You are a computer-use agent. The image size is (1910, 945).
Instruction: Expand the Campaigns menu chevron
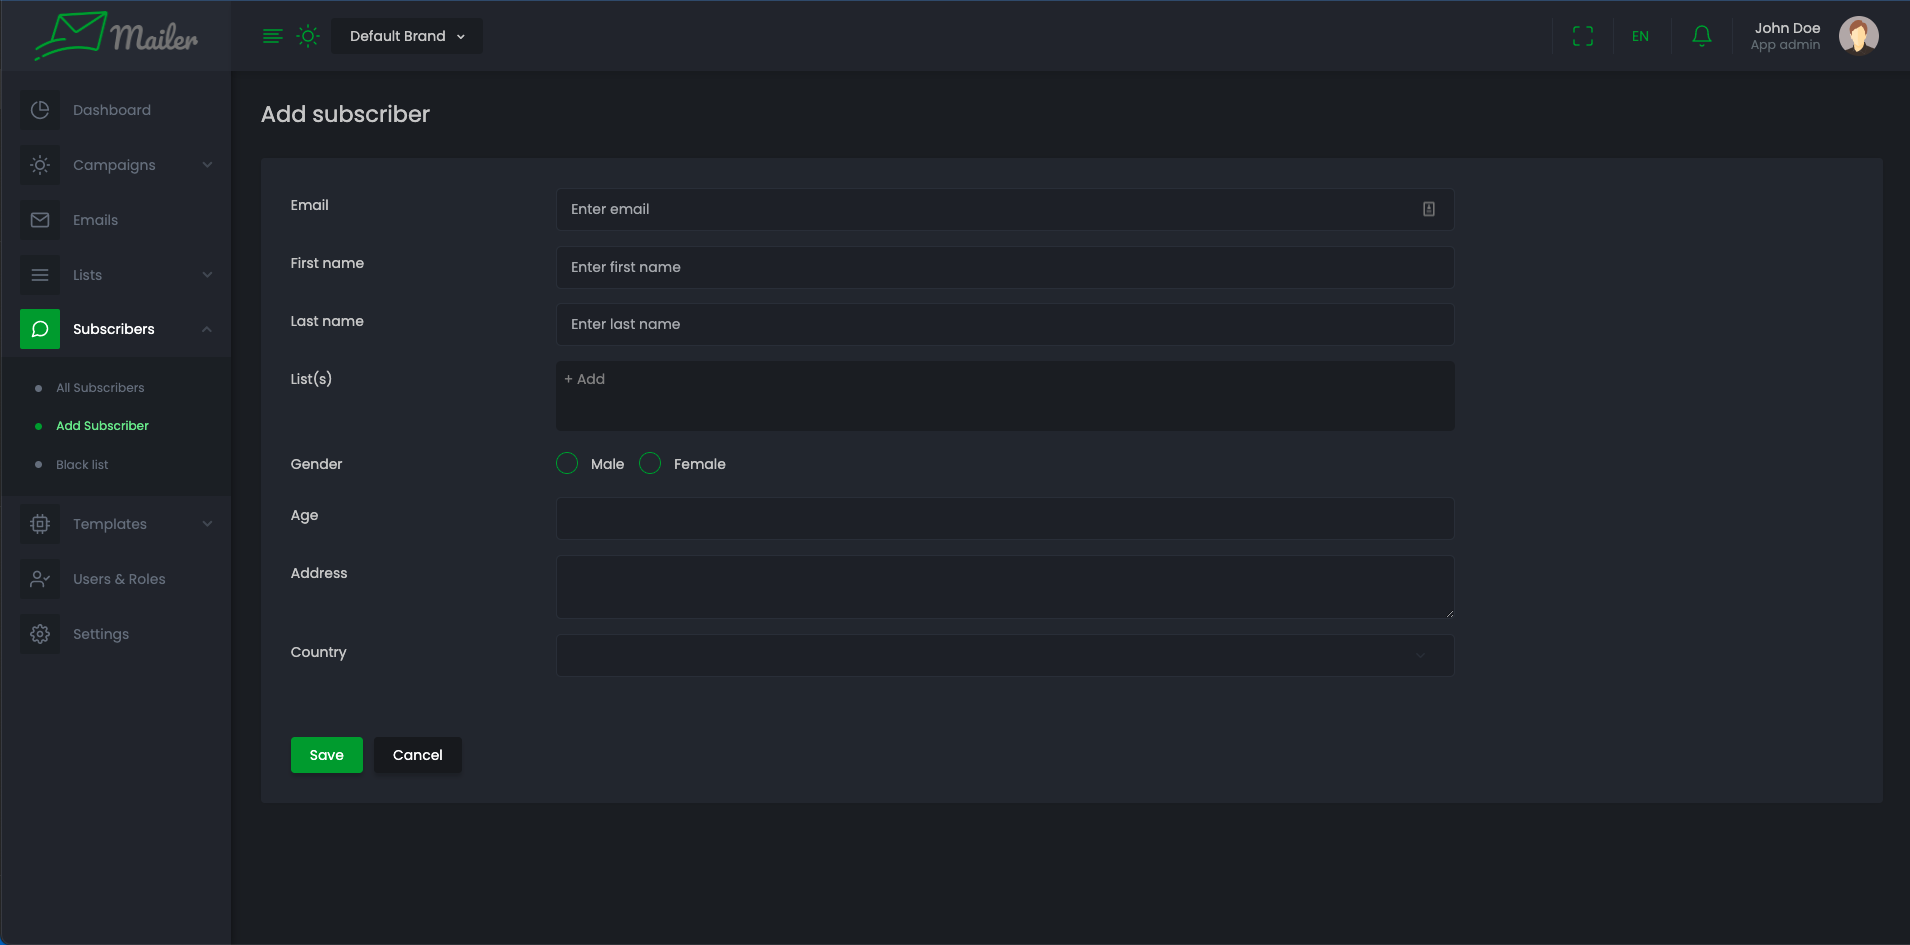click(207, 165)
